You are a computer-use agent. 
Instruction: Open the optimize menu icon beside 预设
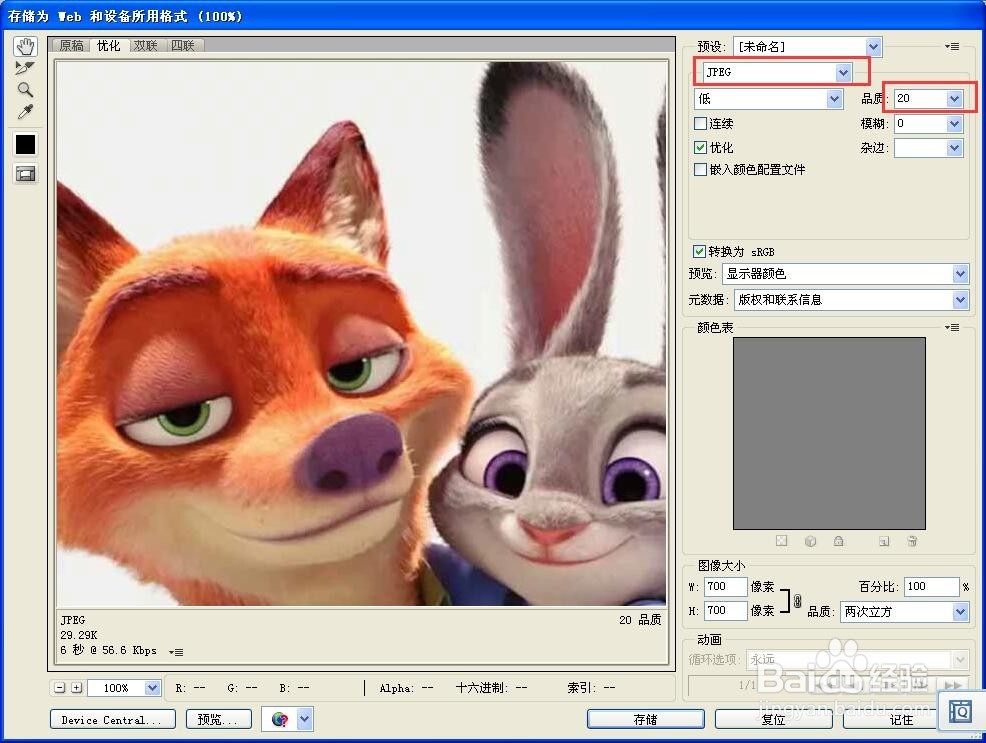952,47
